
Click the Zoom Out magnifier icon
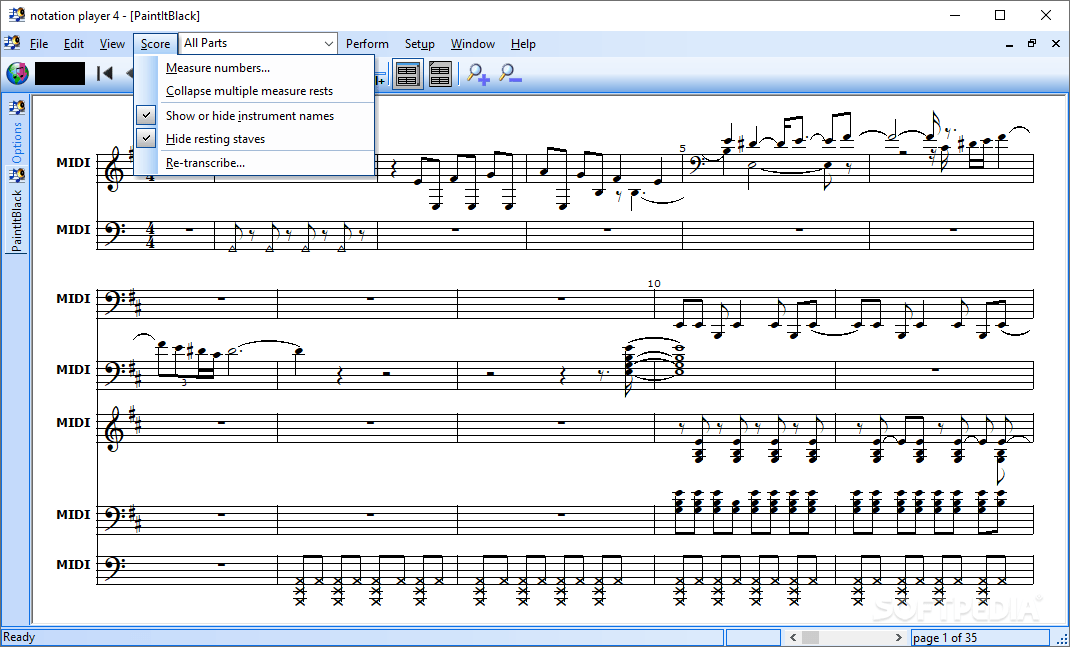pos(510,73)
